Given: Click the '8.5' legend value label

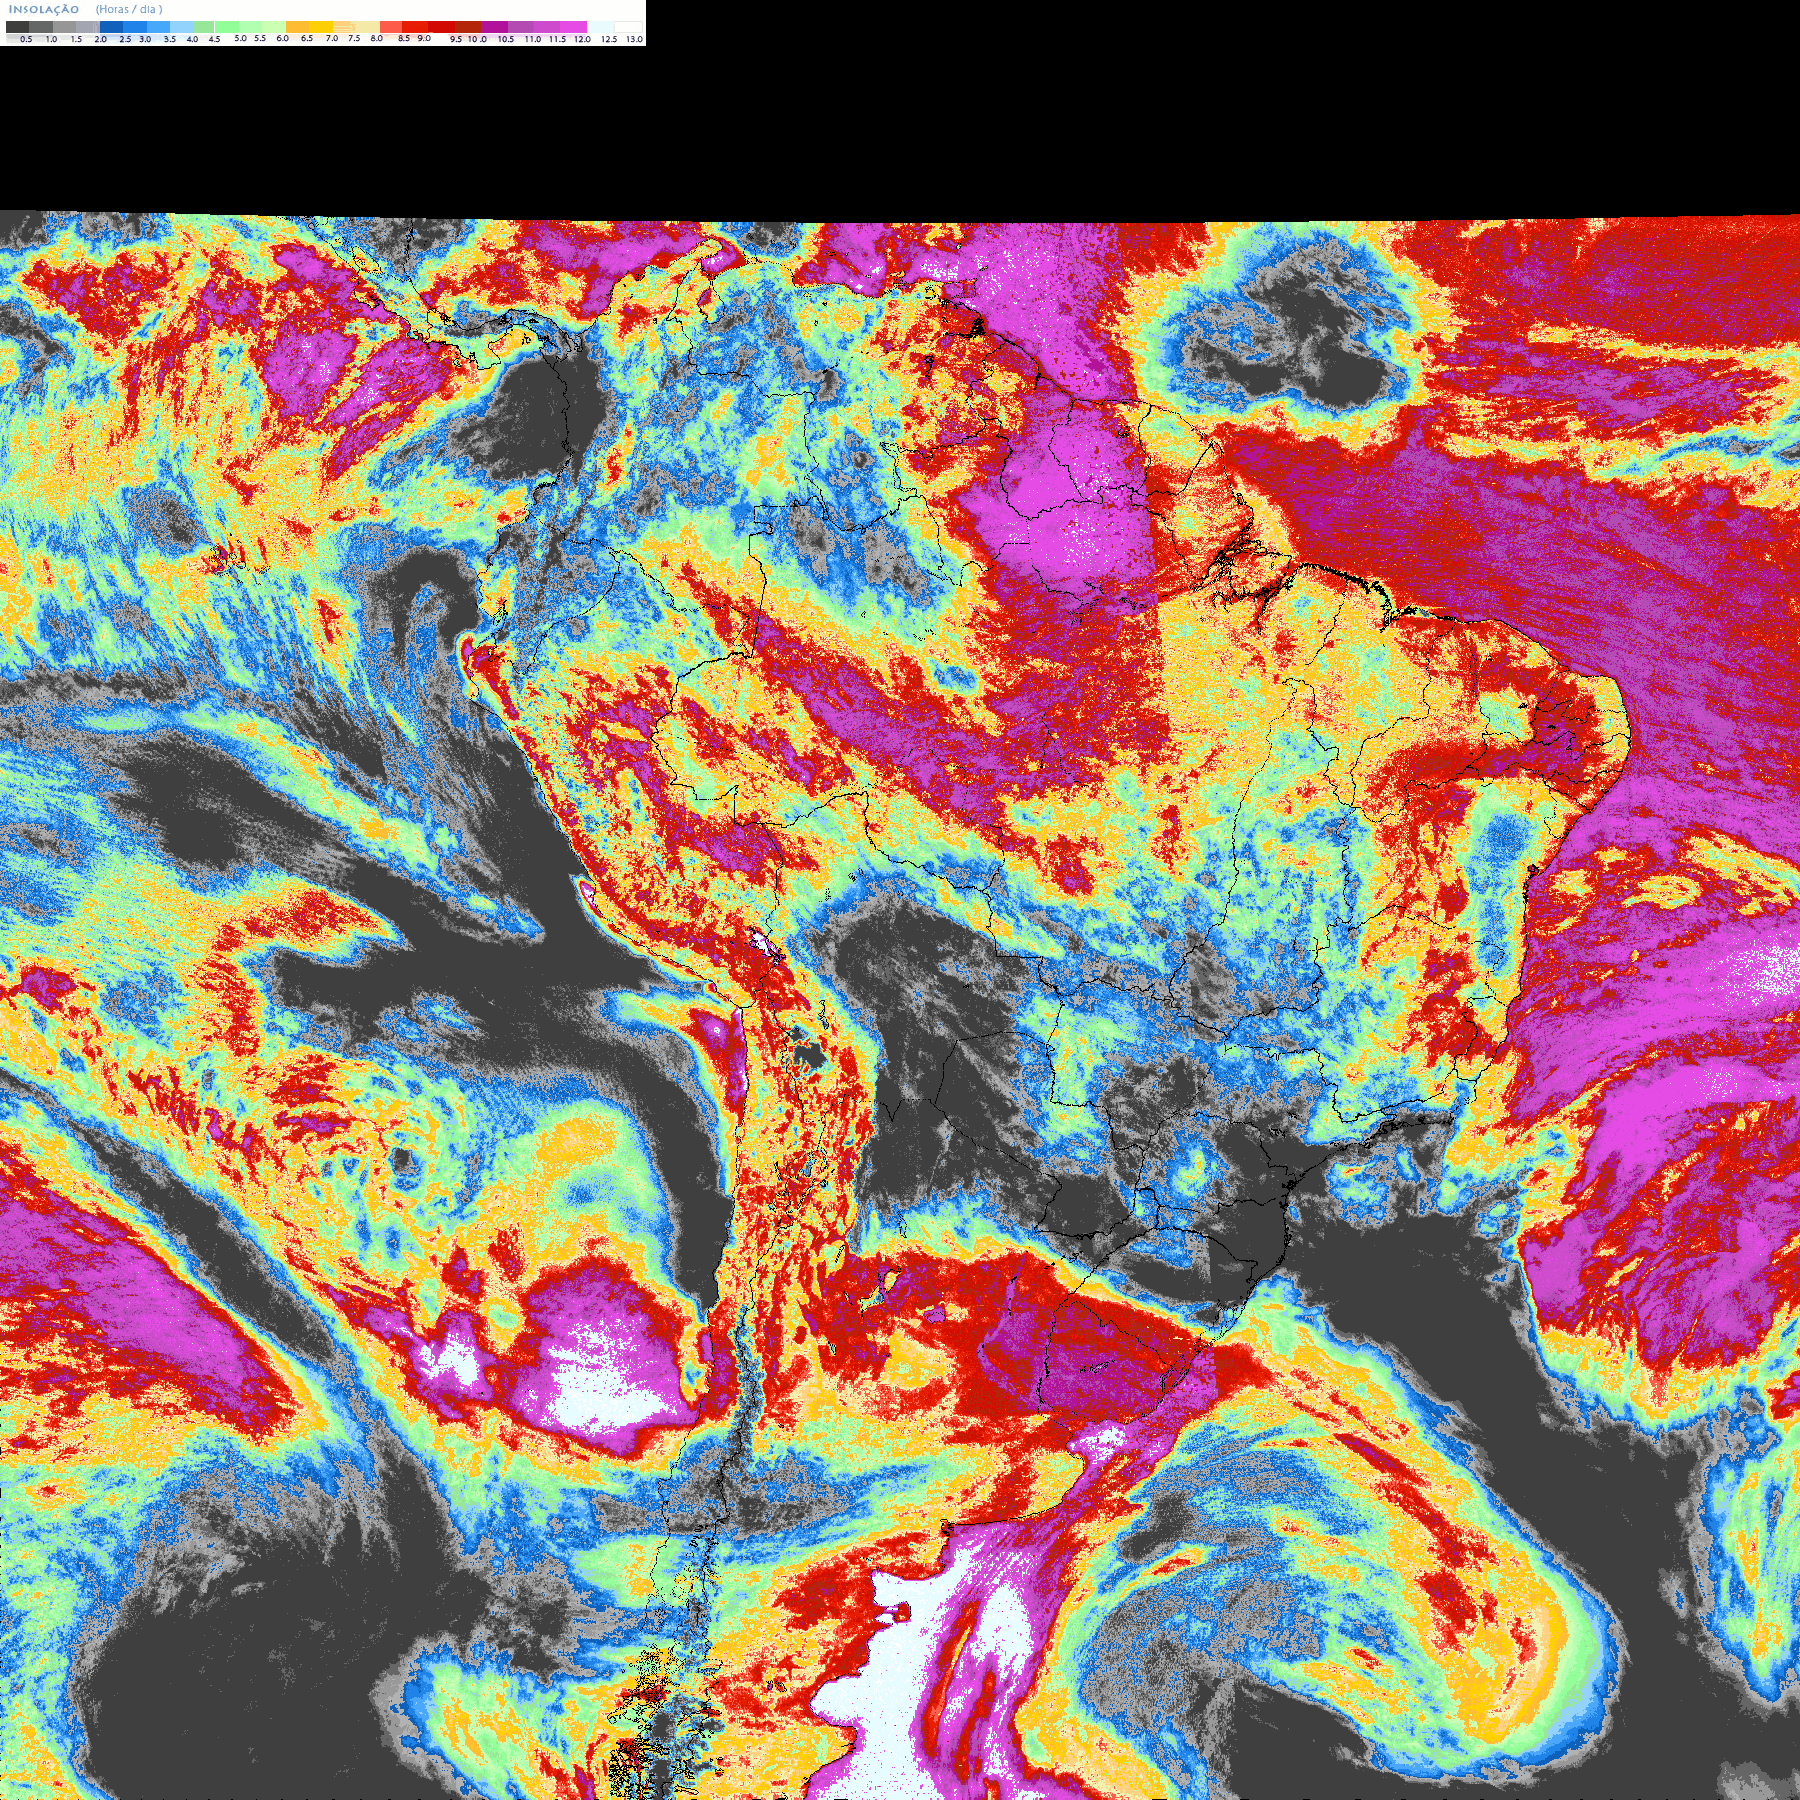Looking at the screenshot, I should coord(404,38).
